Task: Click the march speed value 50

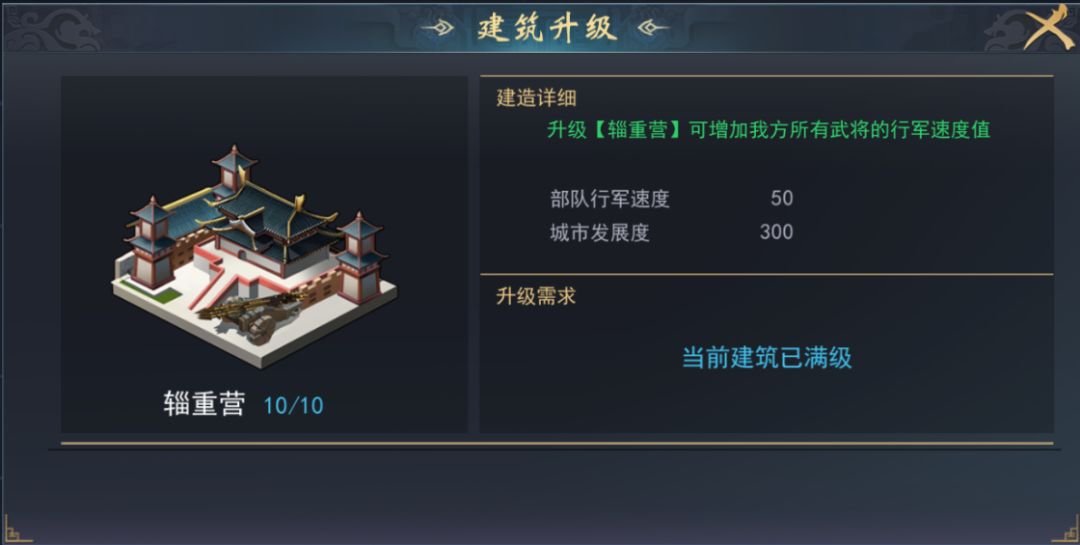Action: click(781, 198)
